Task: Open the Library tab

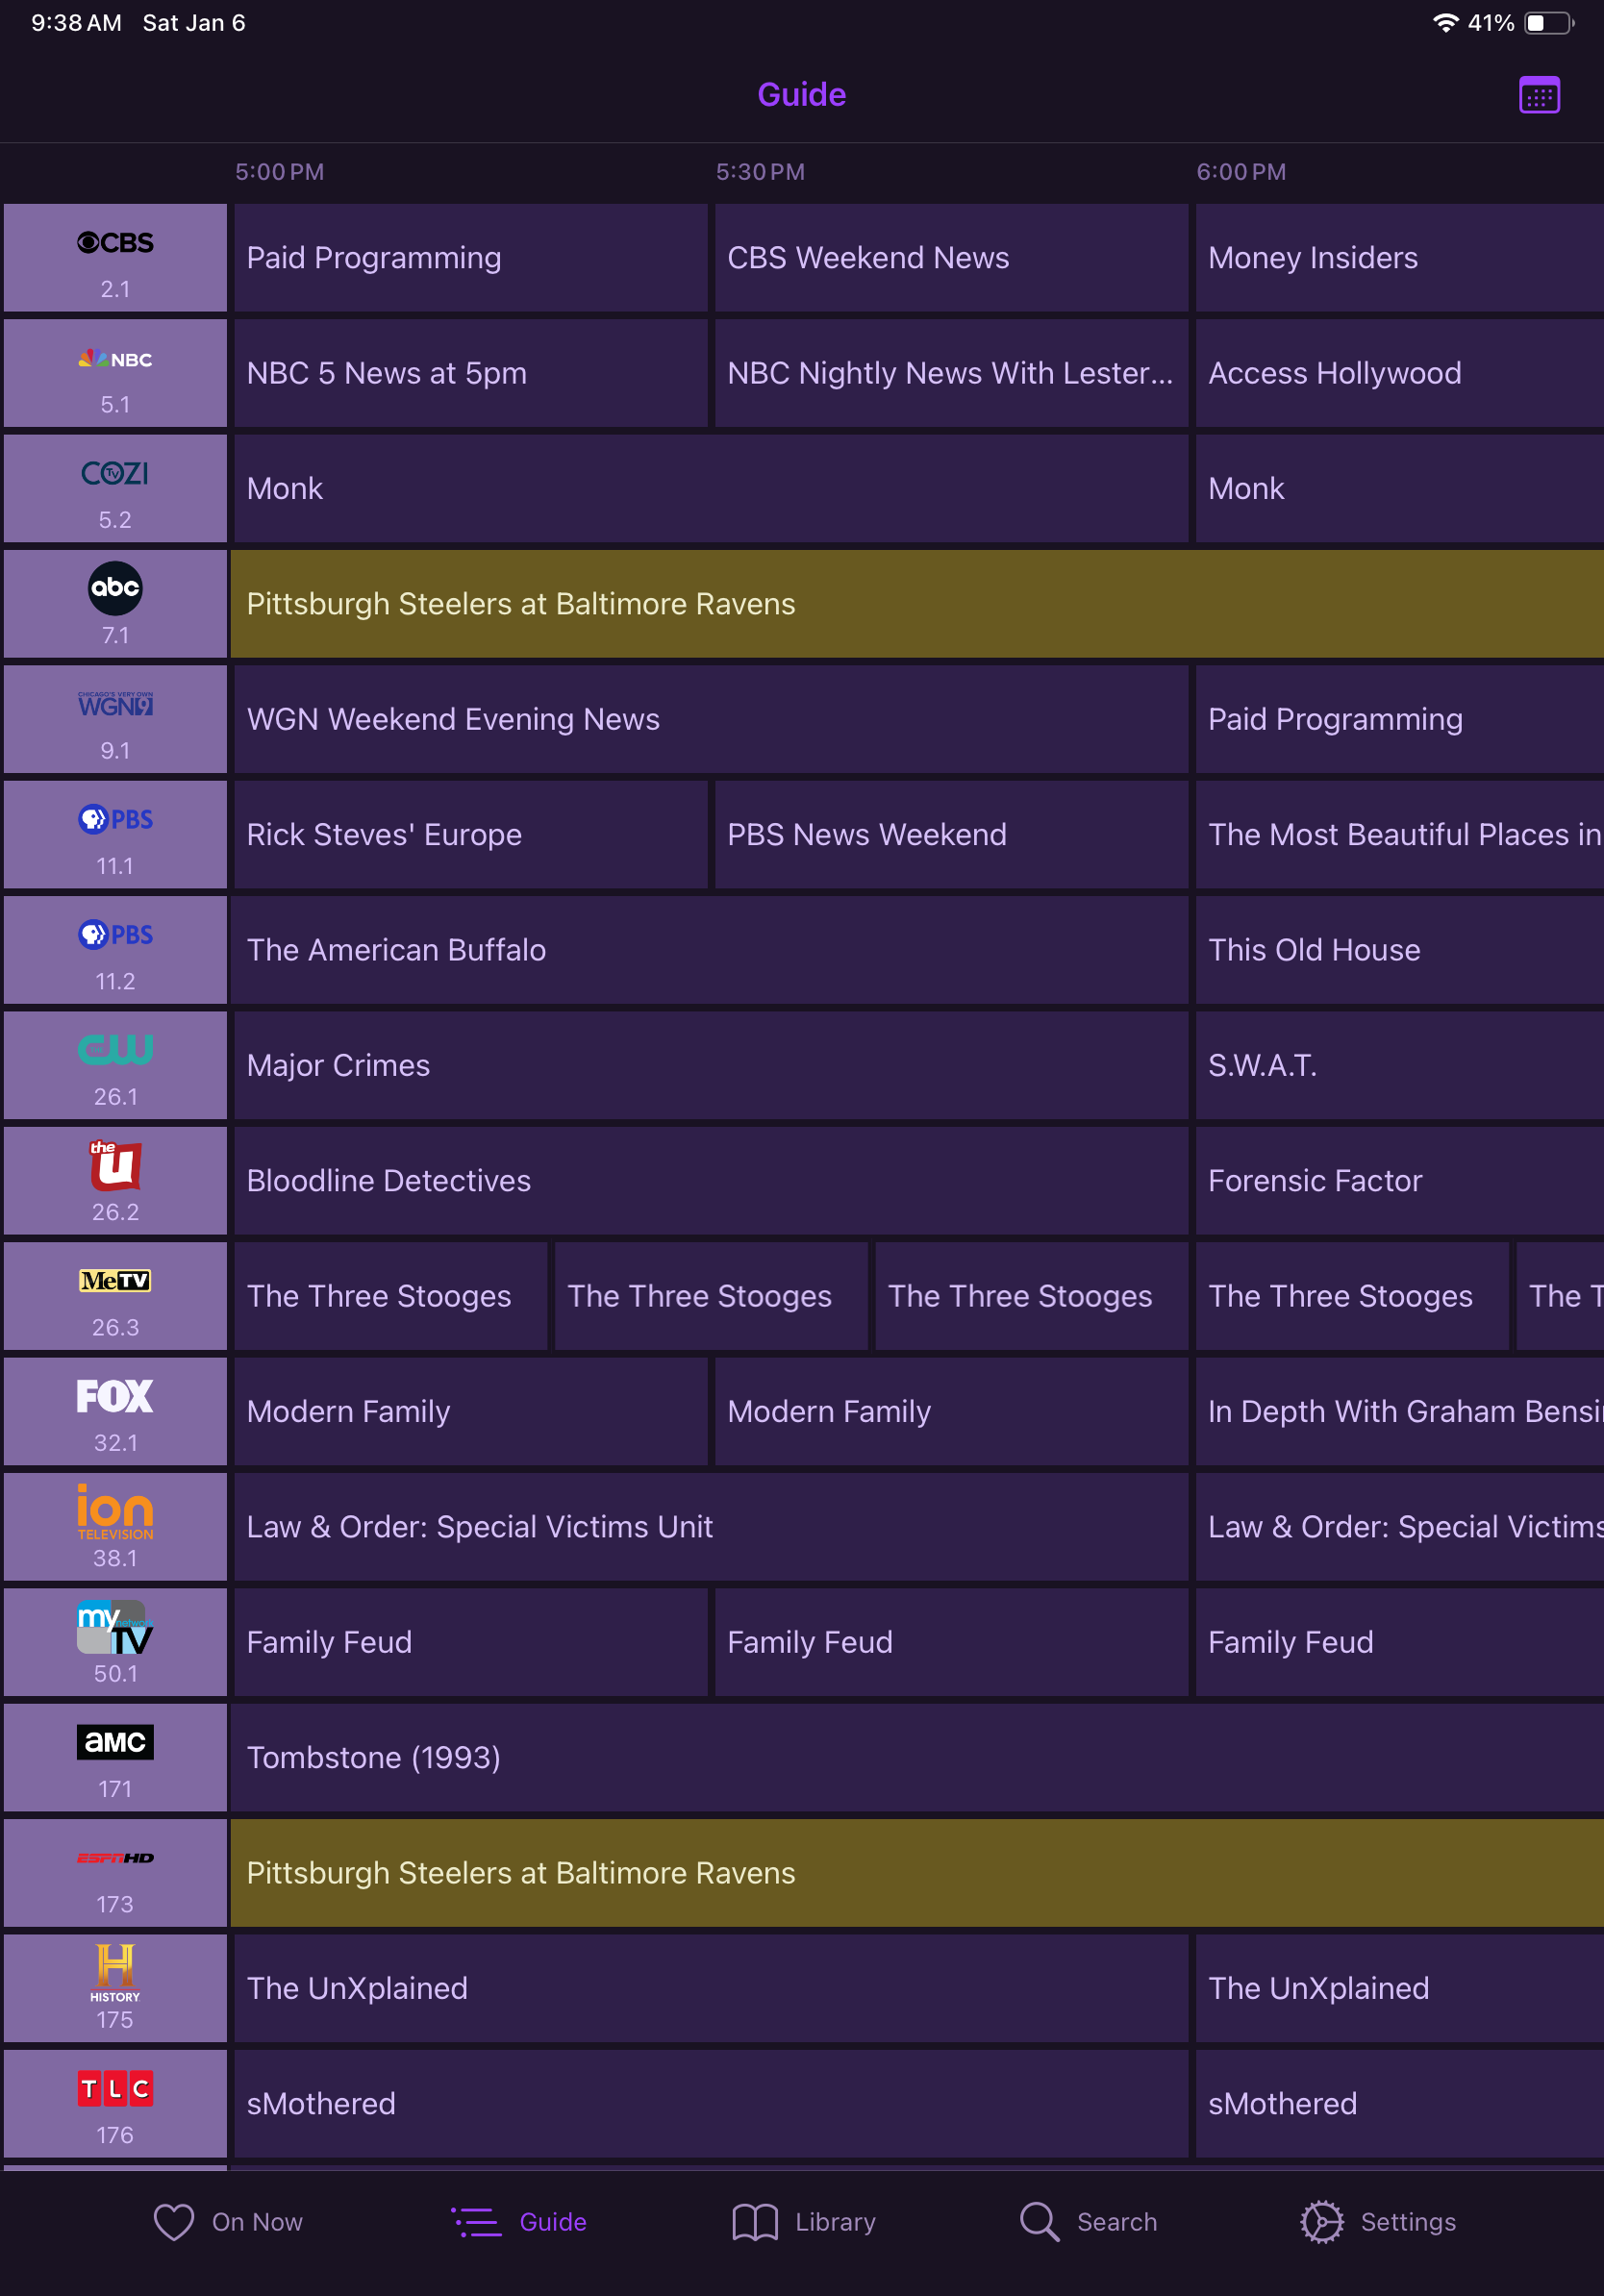Action: click(804, 2222)
